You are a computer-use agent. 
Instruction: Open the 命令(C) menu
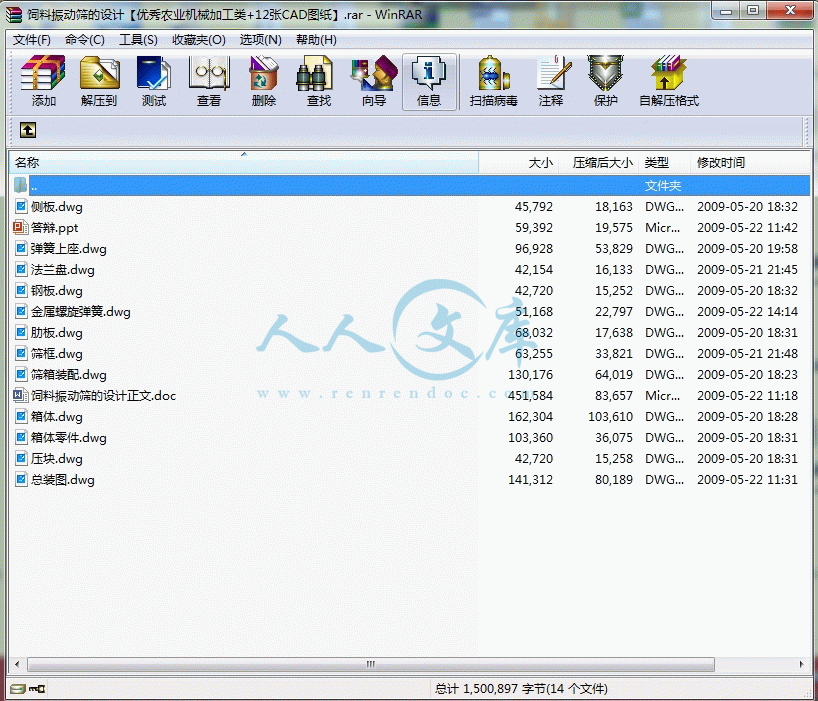coord(85,40)
